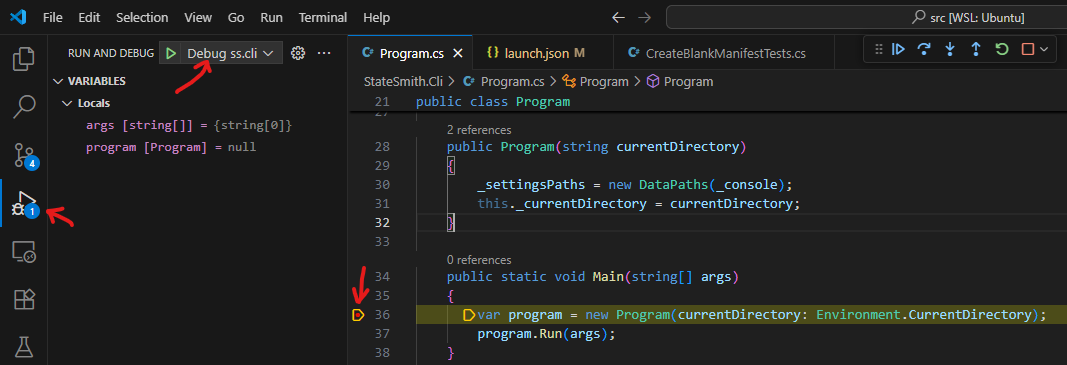Click StateSmith.Cli in the breadcrumb
This screenshot has width=1067, height=365.
coord(404,82)
